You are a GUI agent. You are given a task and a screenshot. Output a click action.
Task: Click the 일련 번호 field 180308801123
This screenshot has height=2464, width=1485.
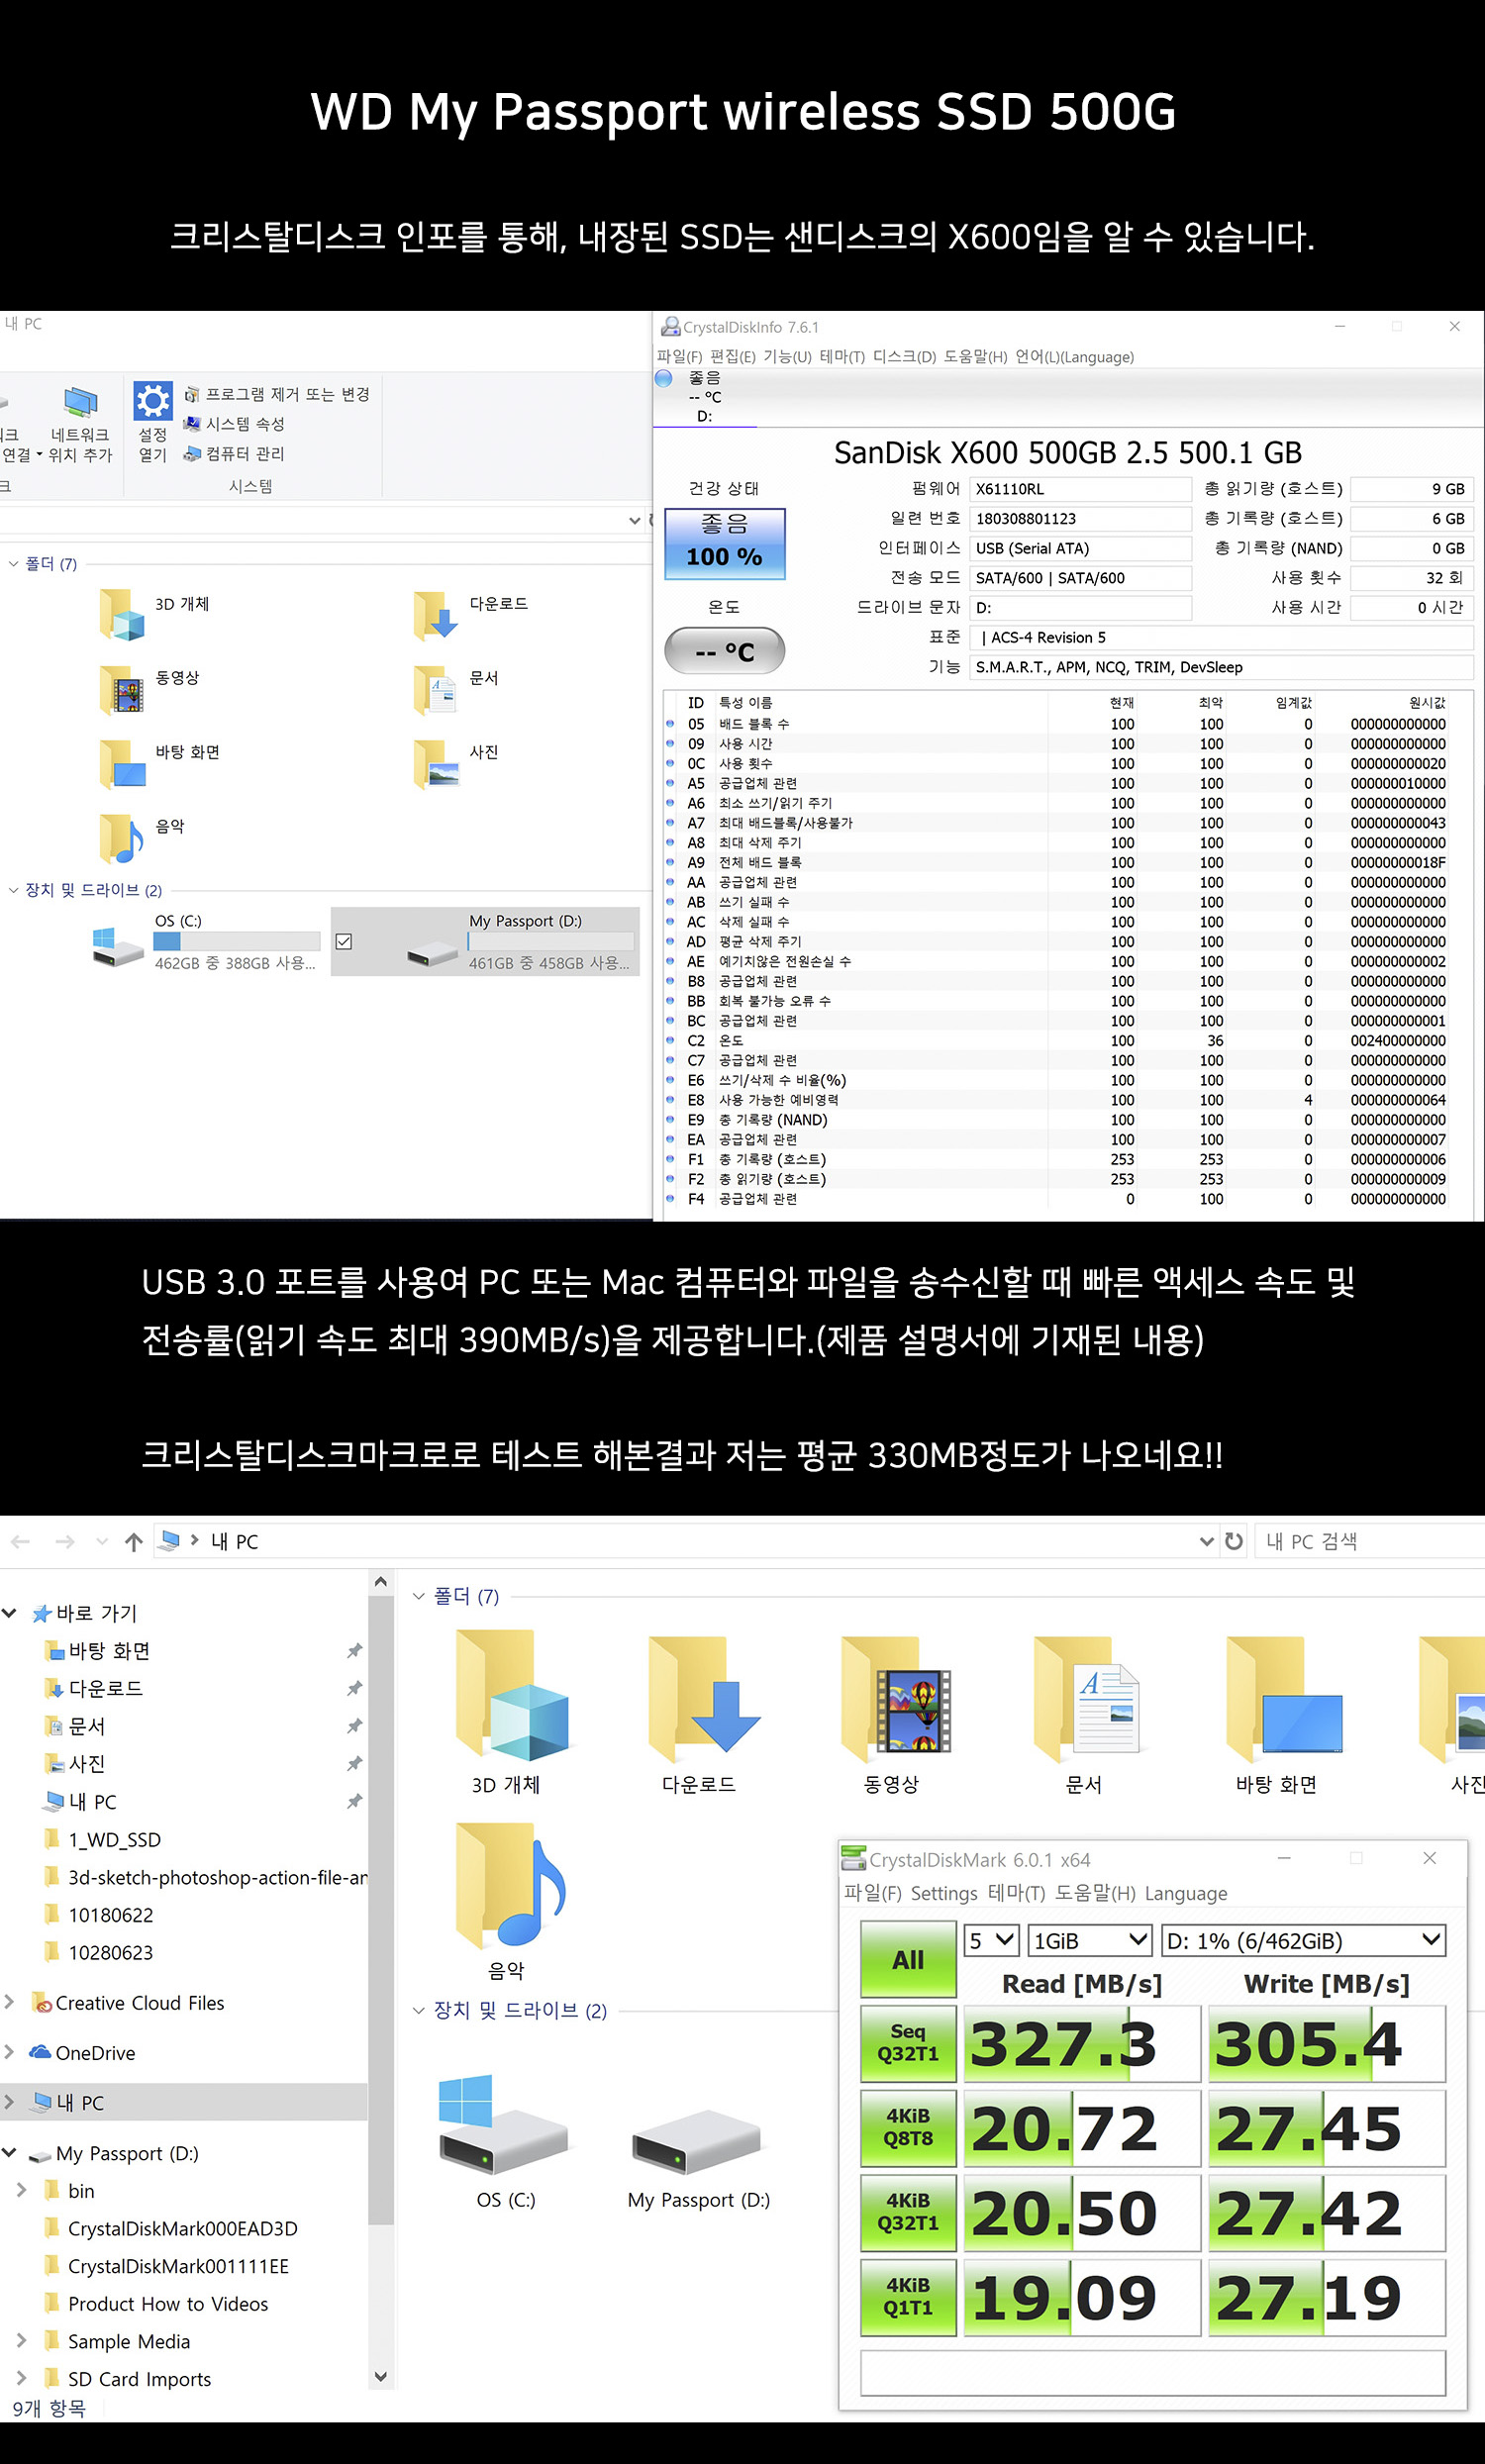pos(1080,518)
